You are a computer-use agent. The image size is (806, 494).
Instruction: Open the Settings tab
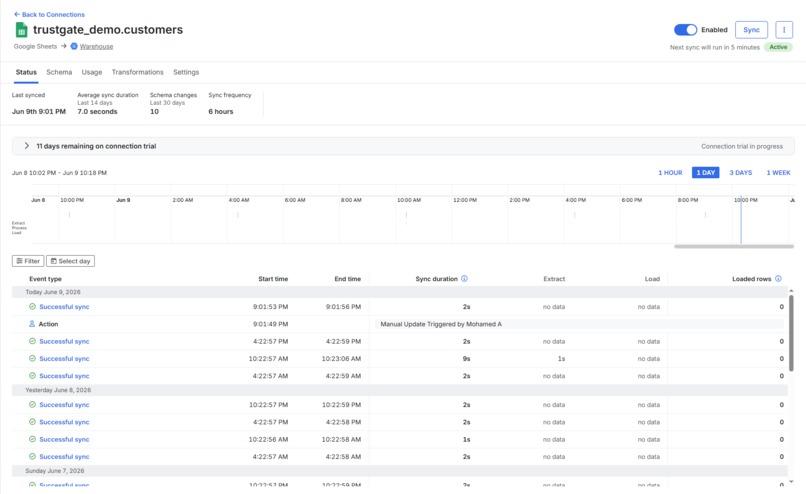pyautogui.click(x=186, y=72)
